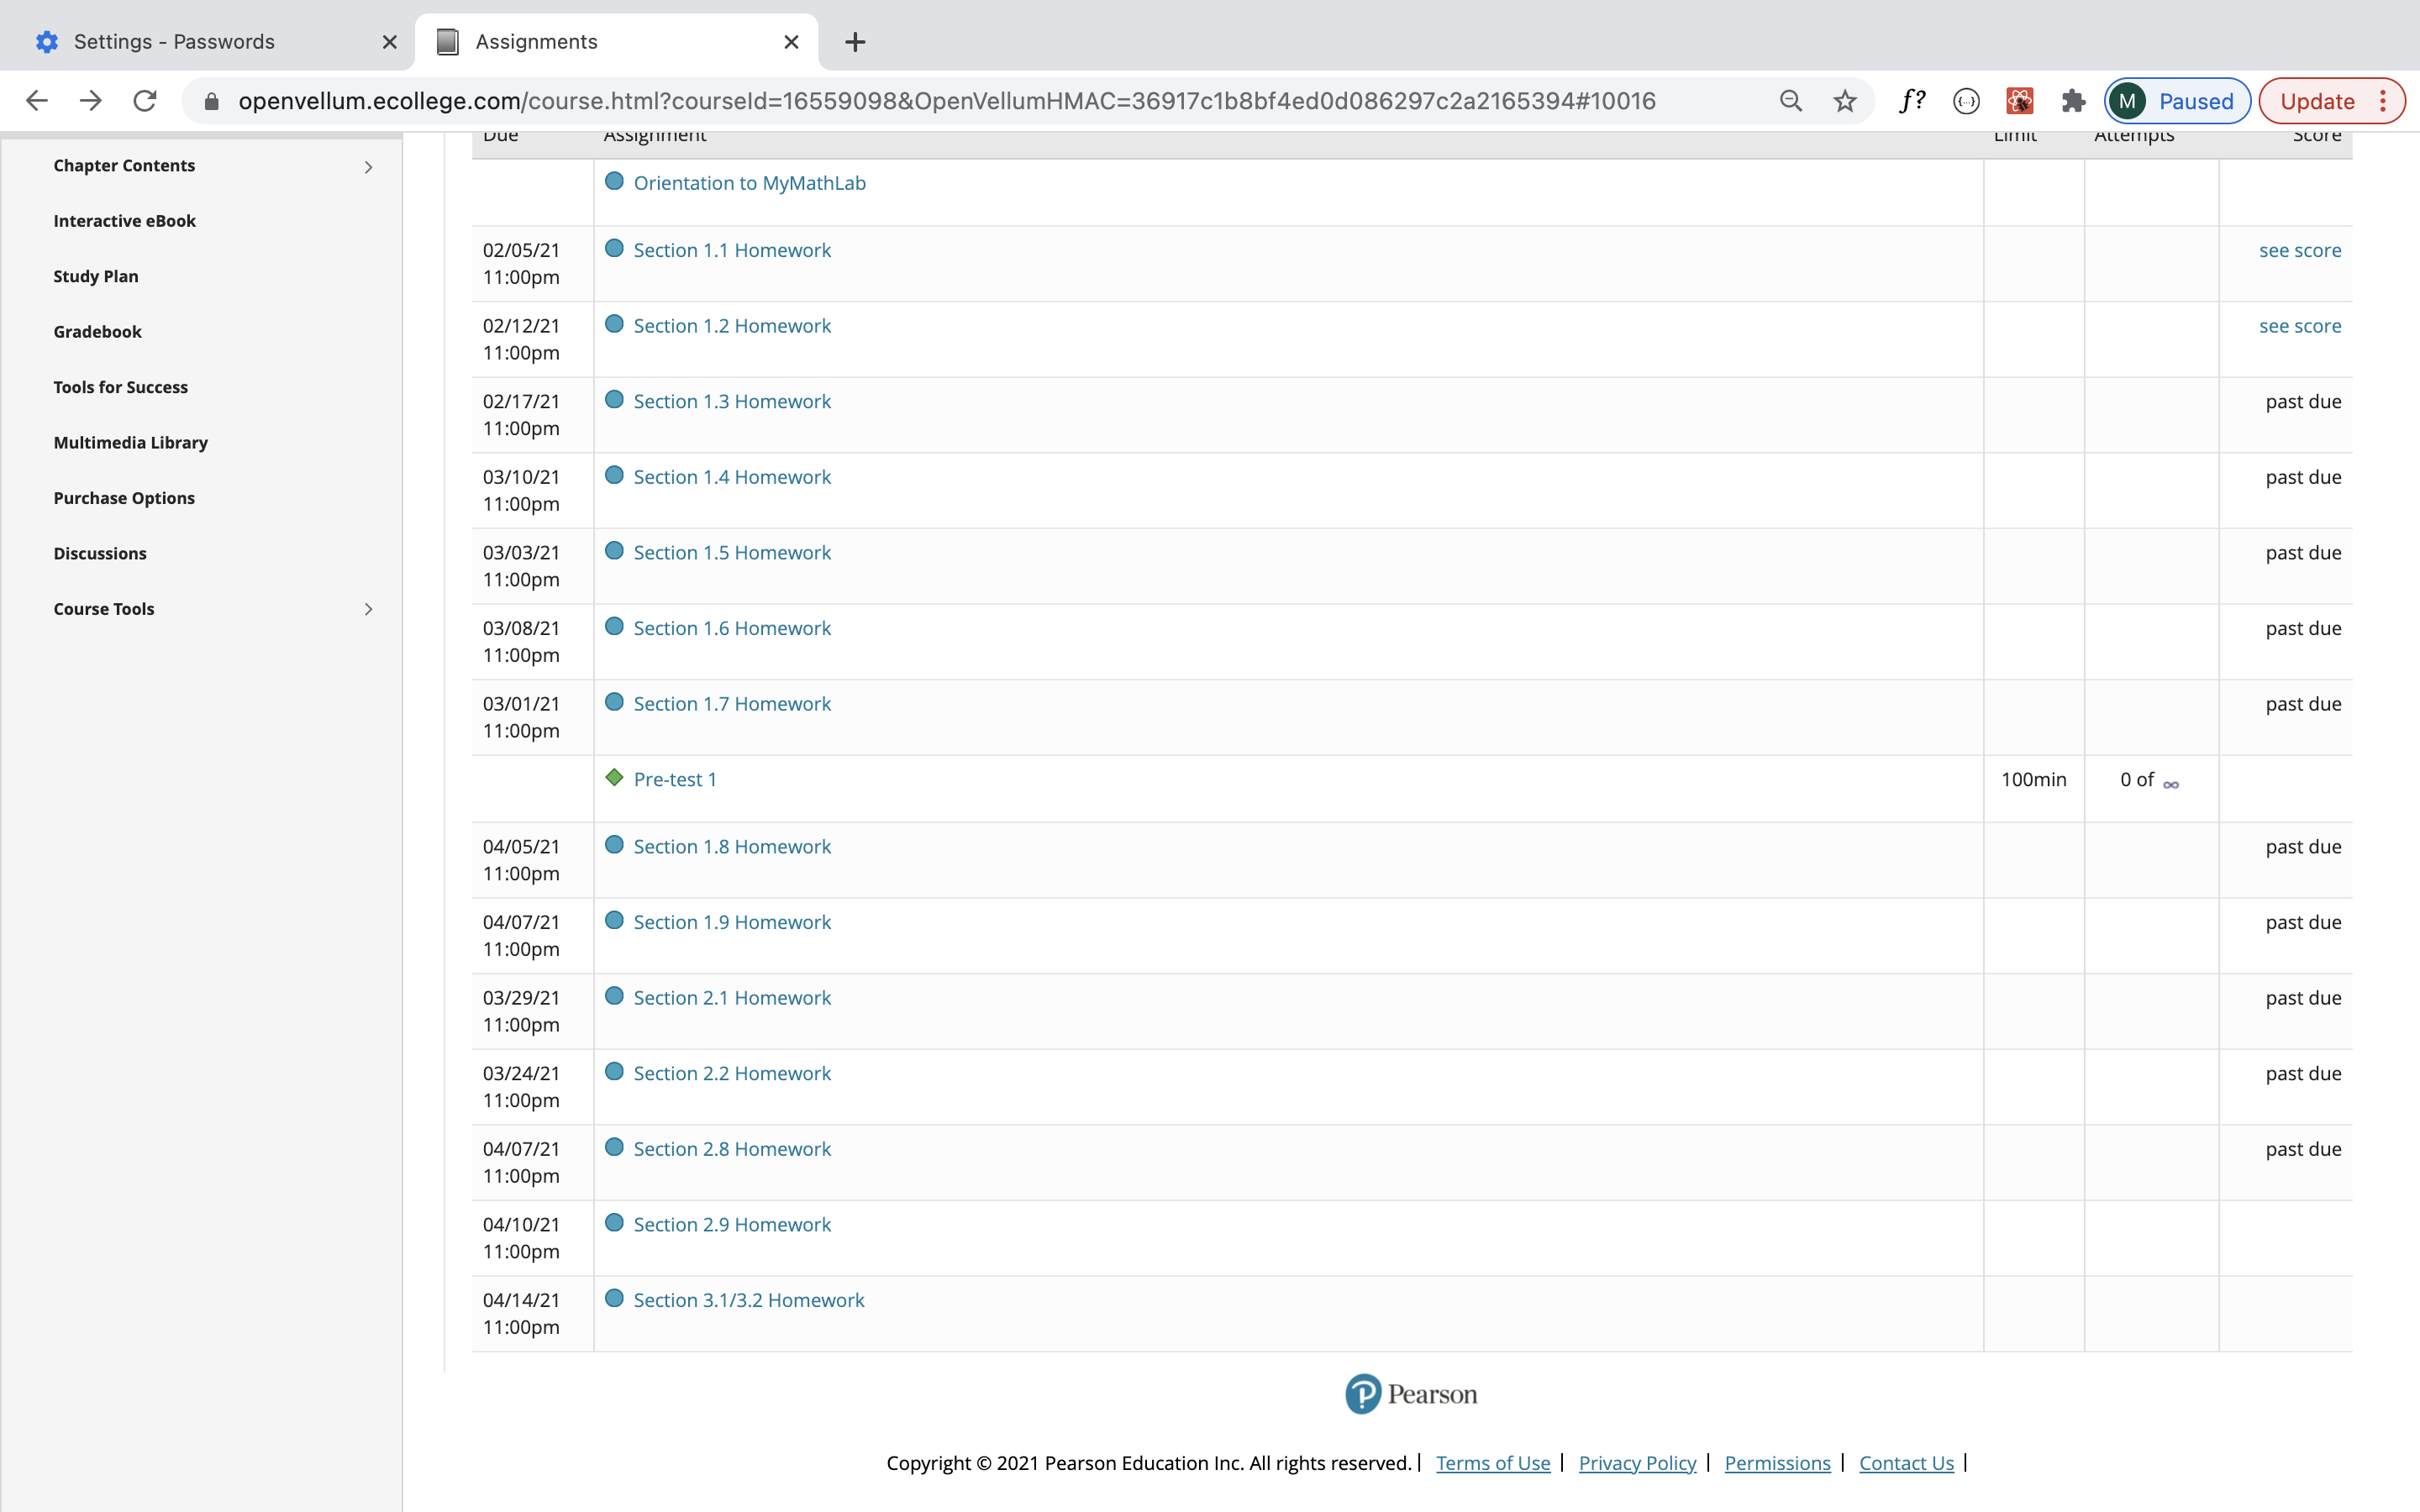This screenshot has height=1512, width=2420.
Task: Close the Assignments tab
Action: click(791, 42)
